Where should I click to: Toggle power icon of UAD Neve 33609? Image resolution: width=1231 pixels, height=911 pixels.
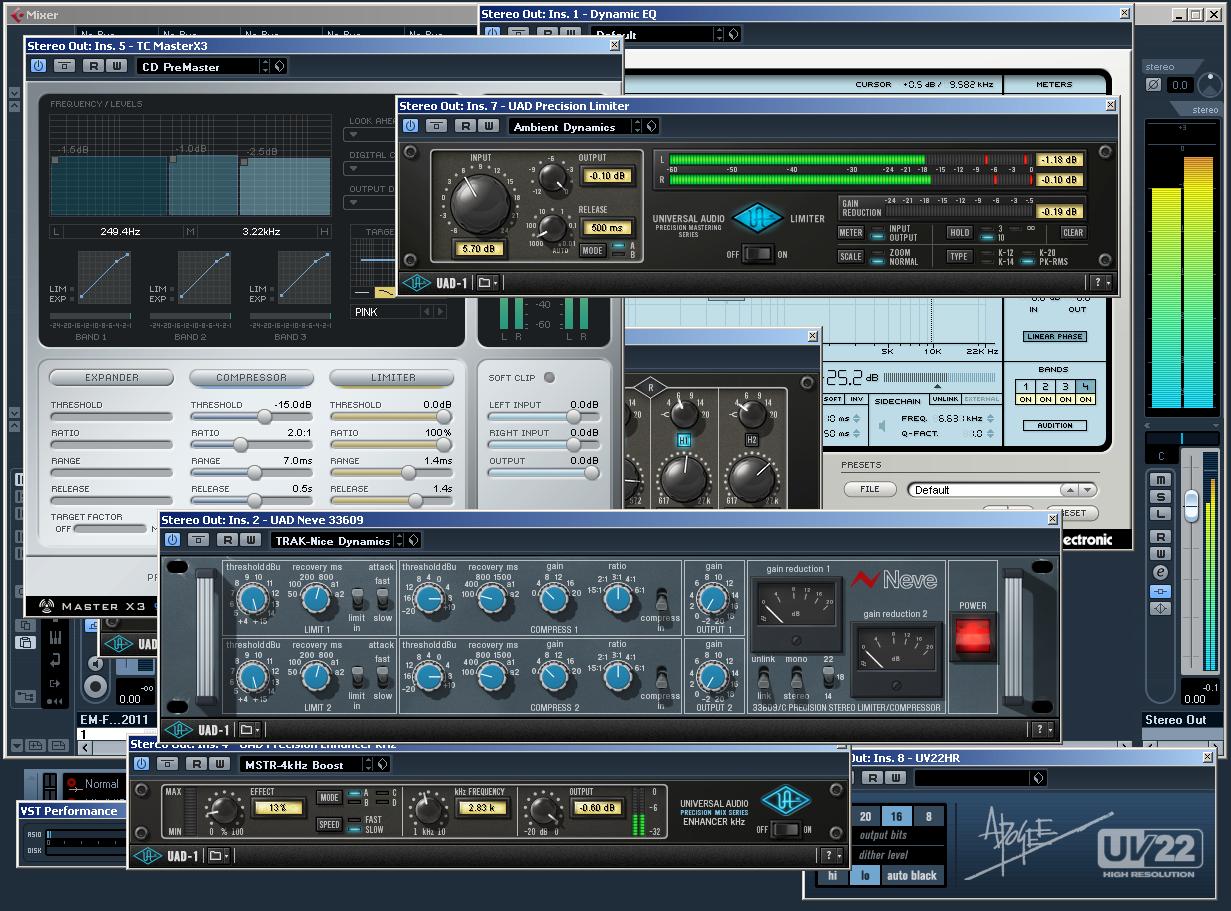coord(172,540)
